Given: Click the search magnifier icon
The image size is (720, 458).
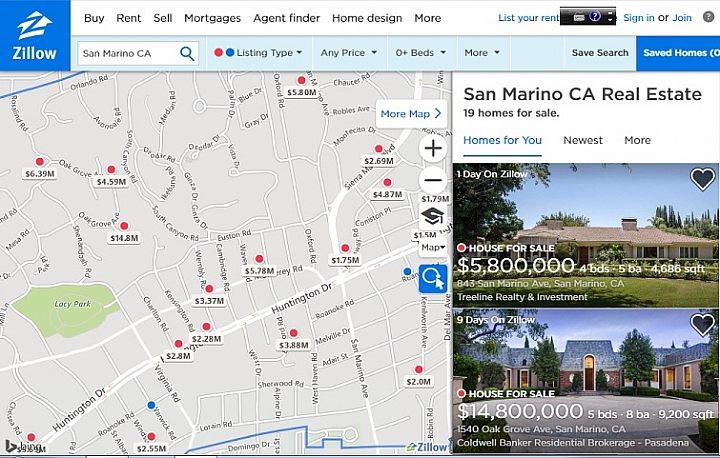Looking at the screenshot, I should pos(187,54).
